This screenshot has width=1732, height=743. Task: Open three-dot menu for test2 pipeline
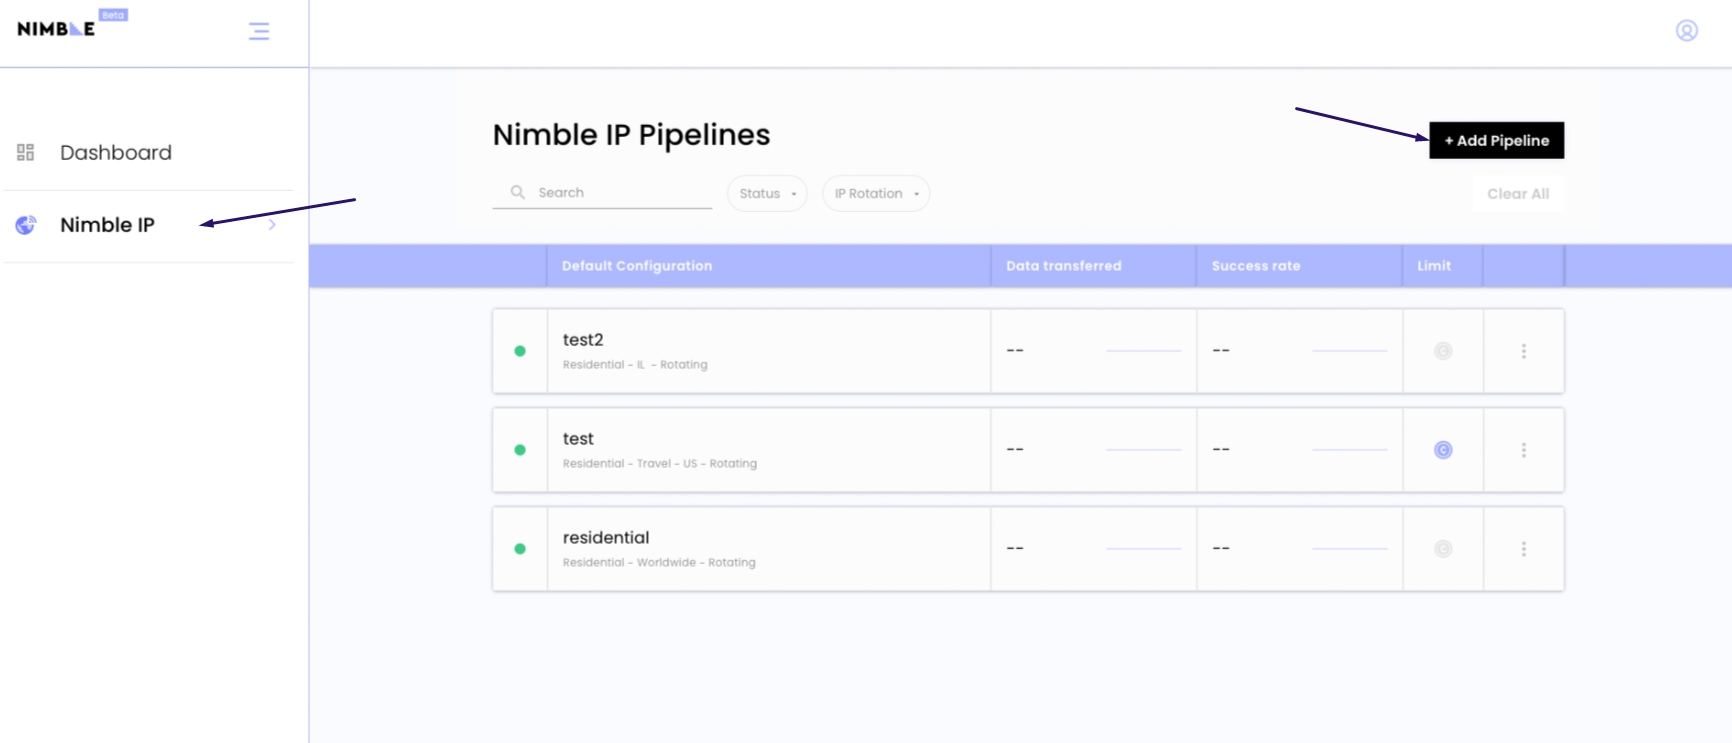click(1523, 351)
